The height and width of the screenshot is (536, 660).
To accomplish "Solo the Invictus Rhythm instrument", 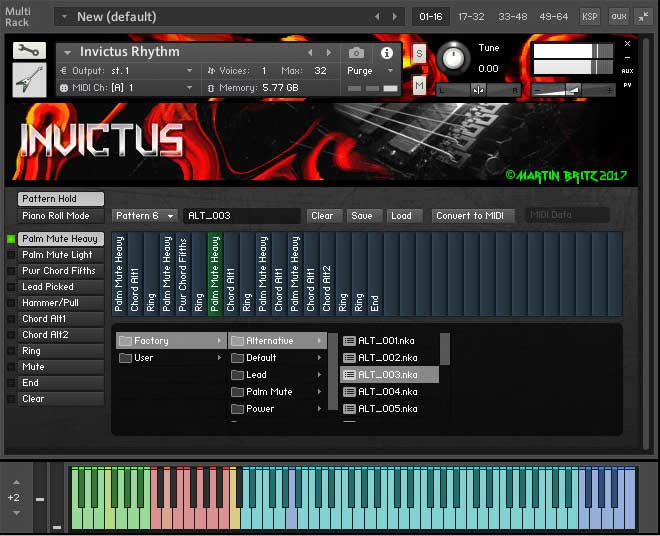I will click(419, 53).
